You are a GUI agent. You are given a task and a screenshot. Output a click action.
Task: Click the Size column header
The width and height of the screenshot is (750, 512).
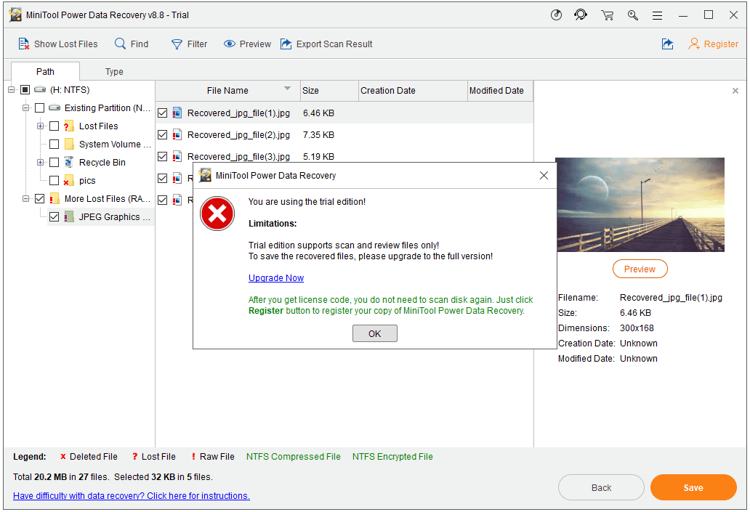[329, 90]
